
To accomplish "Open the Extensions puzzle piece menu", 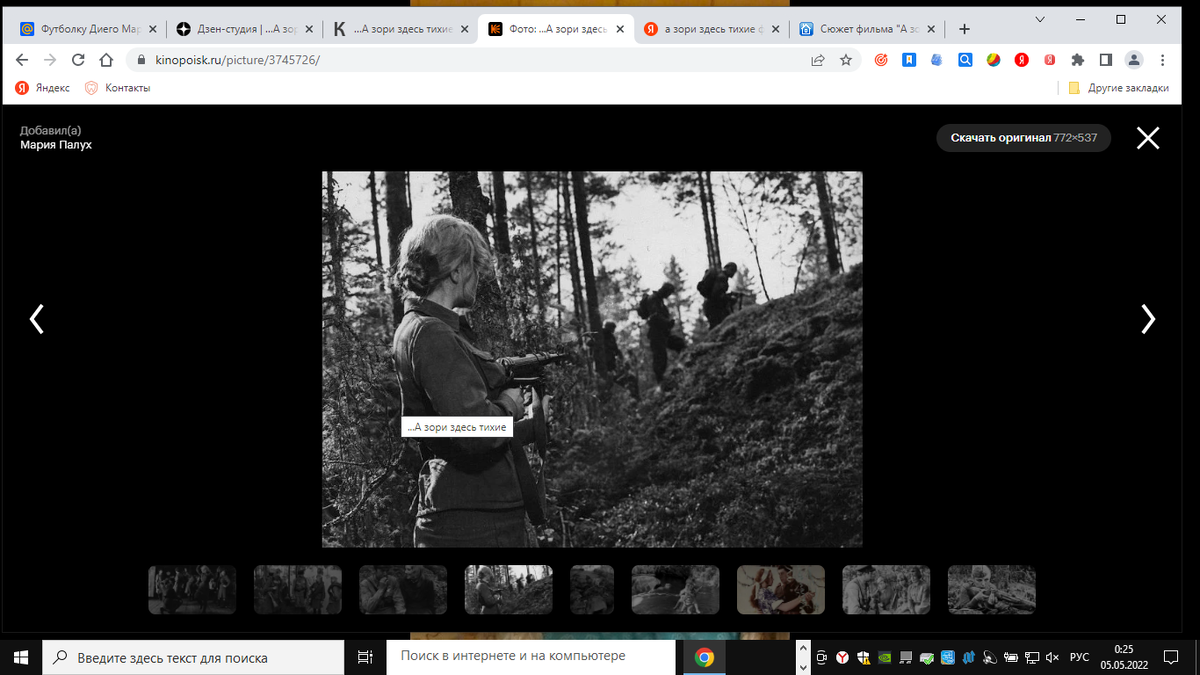I will [x=1078, y=60].
